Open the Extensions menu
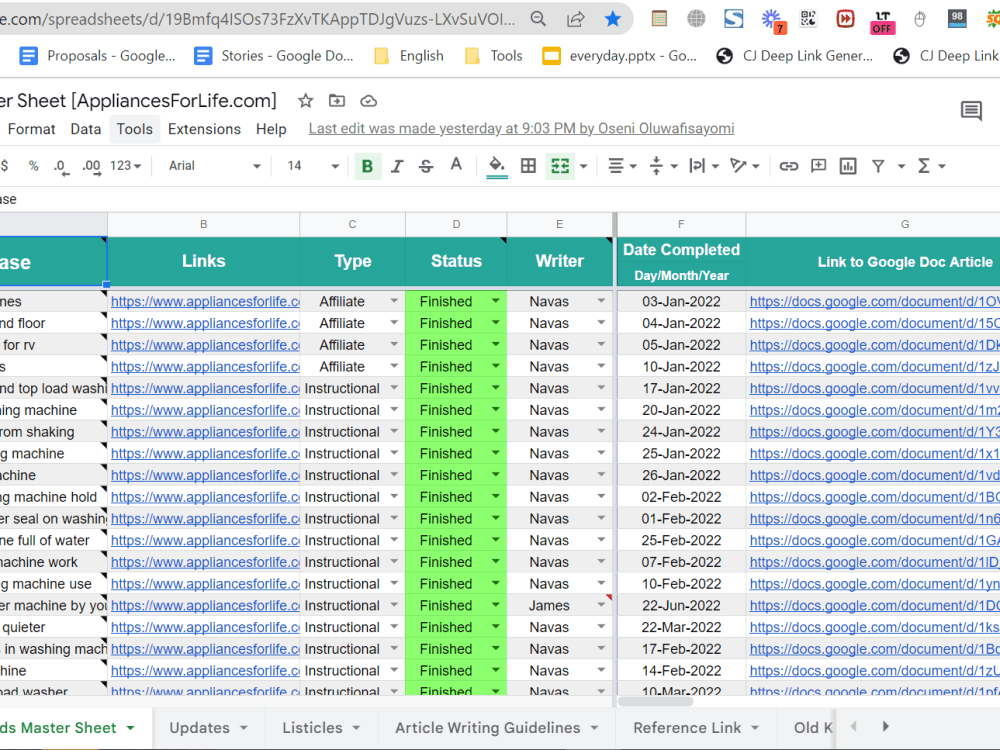The height and width of the screenshot is (750, 1000). click(x=204, y=129)
